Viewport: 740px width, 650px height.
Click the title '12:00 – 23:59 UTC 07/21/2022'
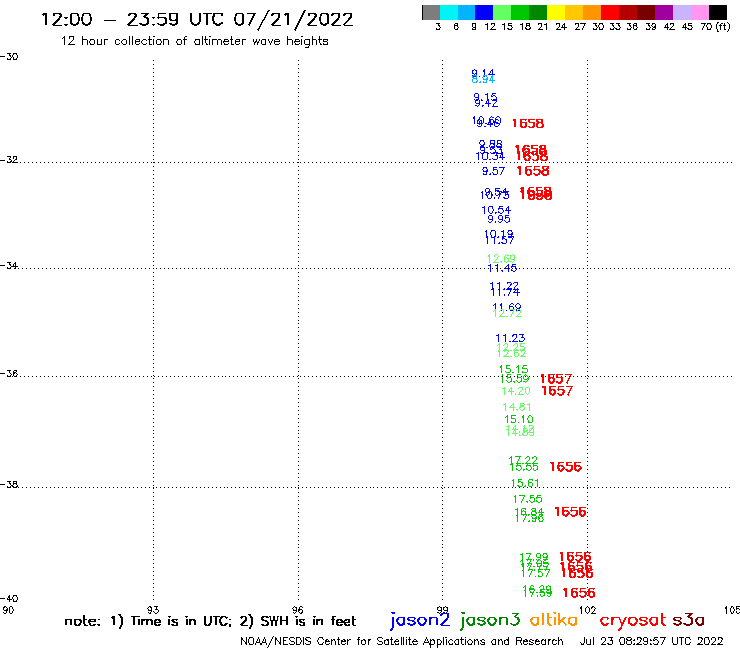[197, 20]
